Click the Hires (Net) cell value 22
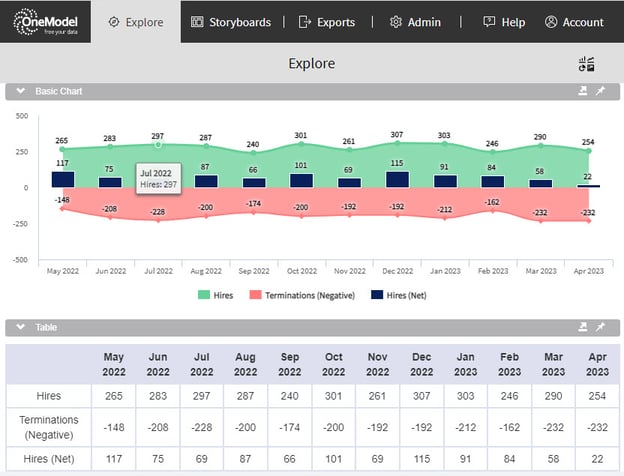The image size is (624, 476). coord(597,459)
